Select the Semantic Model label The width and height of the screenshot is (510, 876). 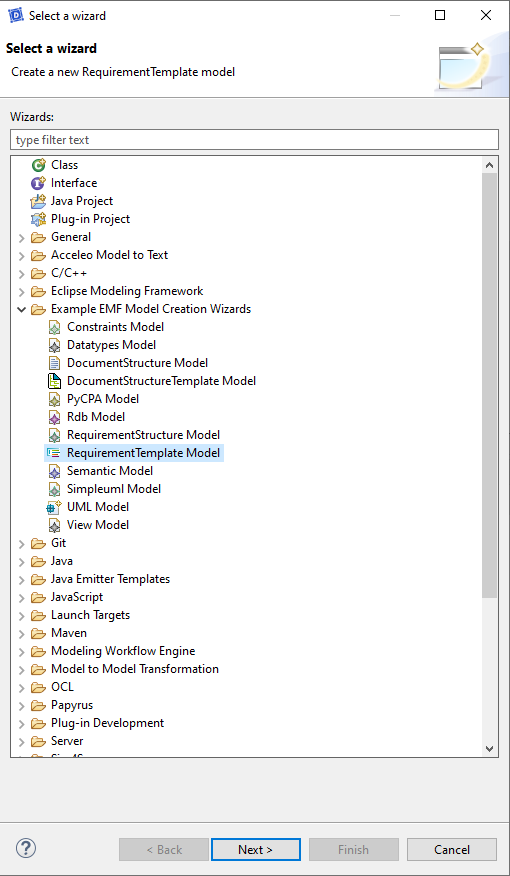coord(110,471)
